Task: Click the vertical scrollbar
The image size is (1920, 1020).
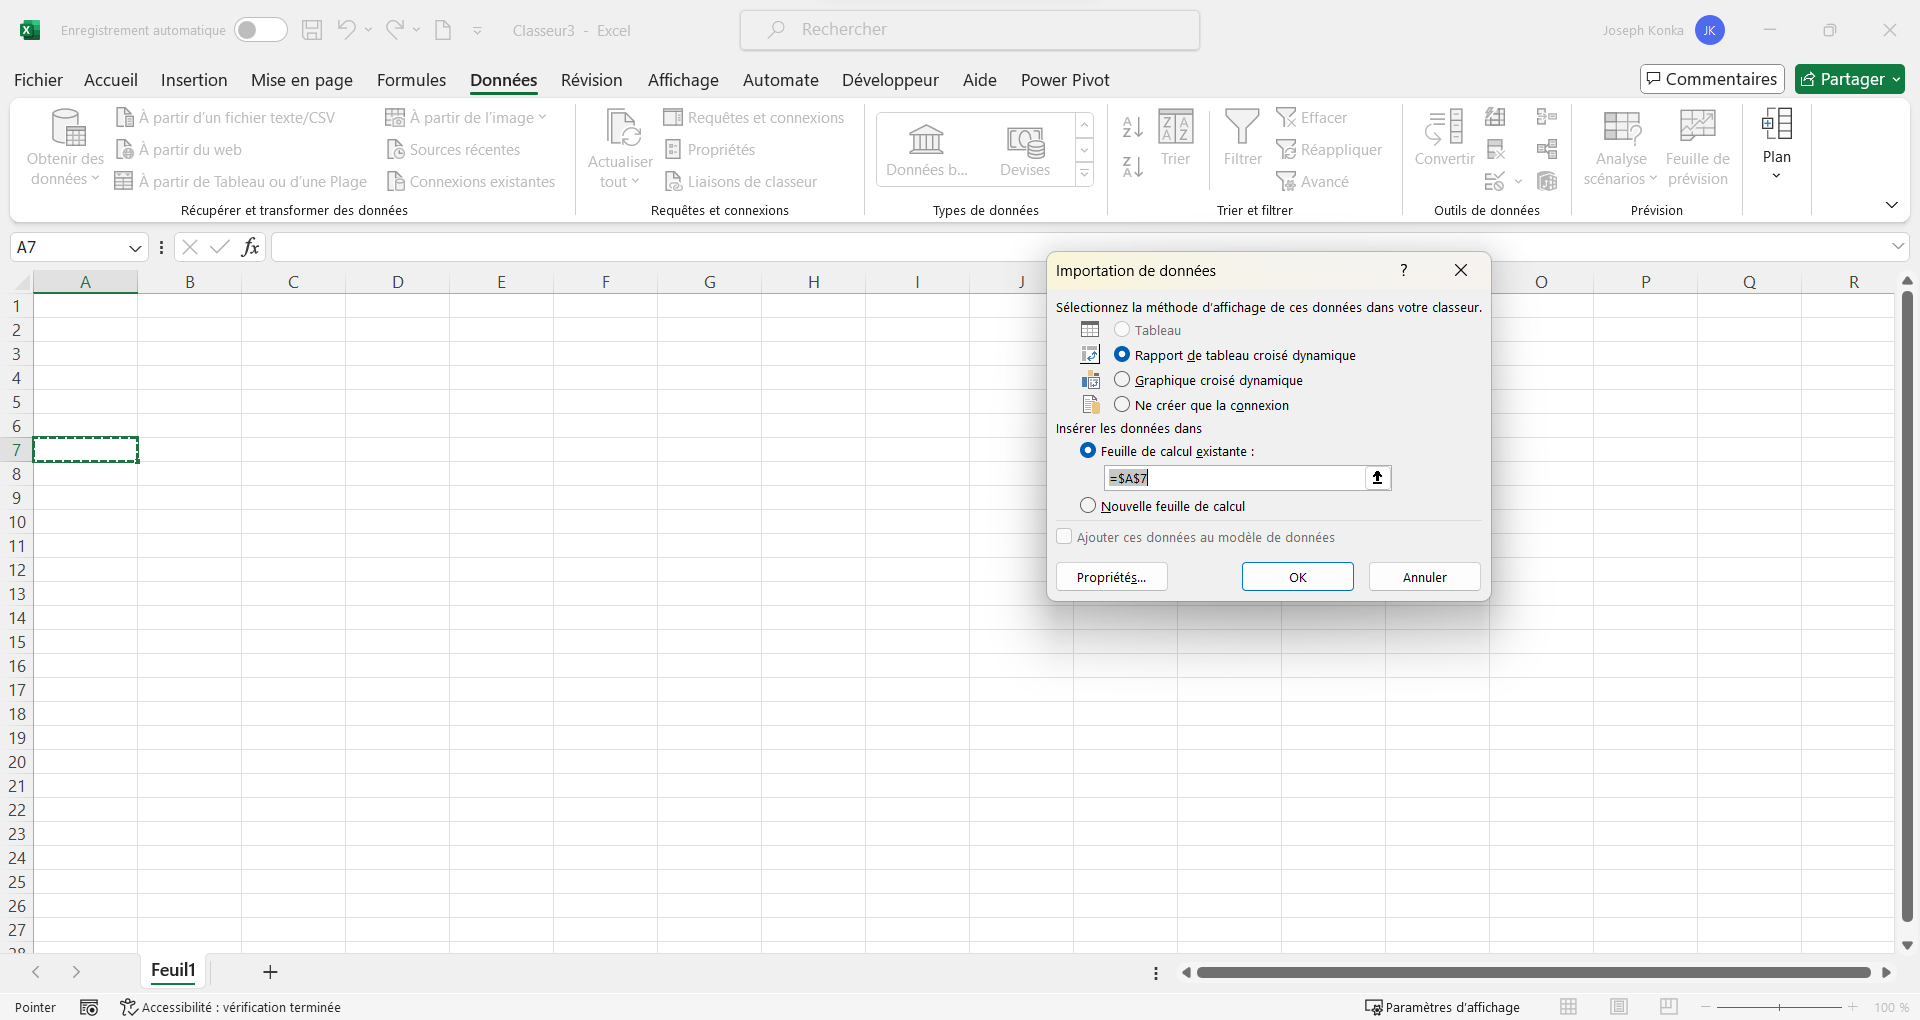Action: click(x=1907, y=606)
